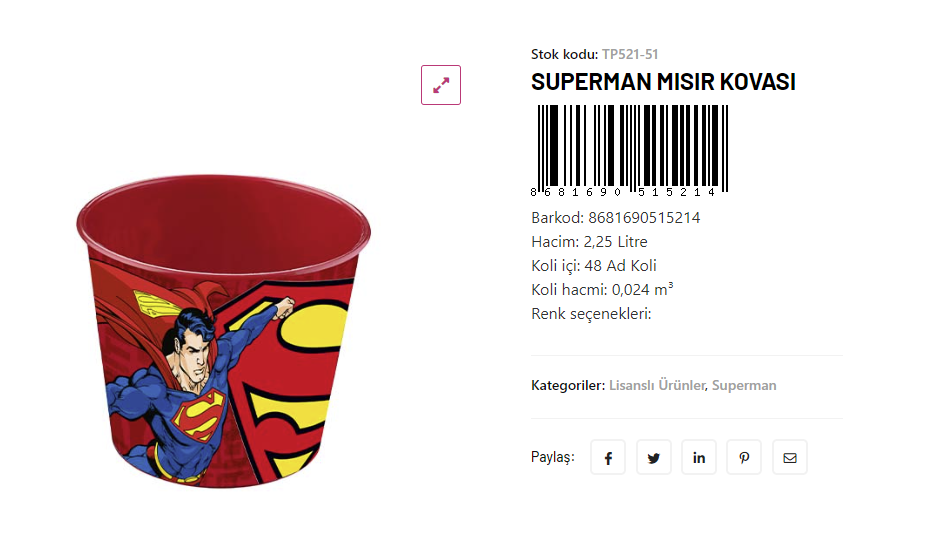Open the Superman category link
930x557 pixels.
[744, 385]
